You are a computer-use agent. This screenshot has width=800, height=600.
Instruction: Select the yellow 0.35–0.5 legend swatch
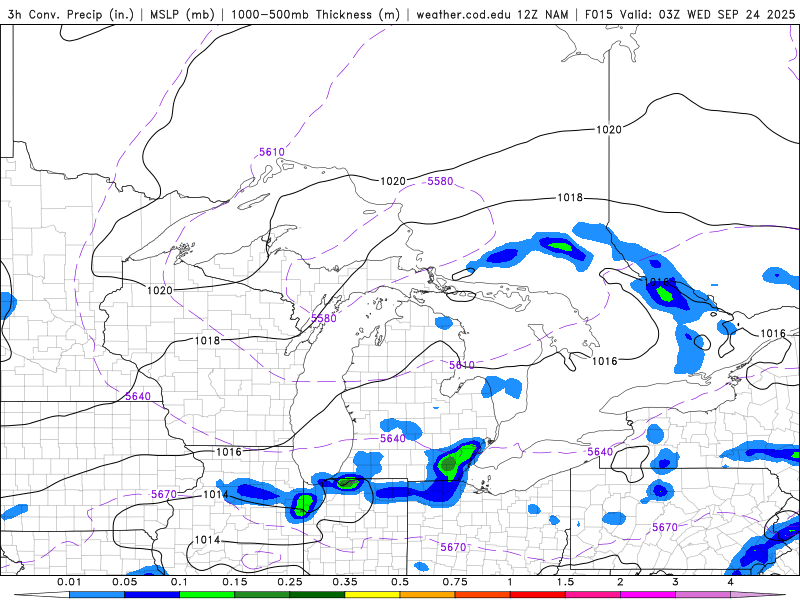(x=372, y=595)
